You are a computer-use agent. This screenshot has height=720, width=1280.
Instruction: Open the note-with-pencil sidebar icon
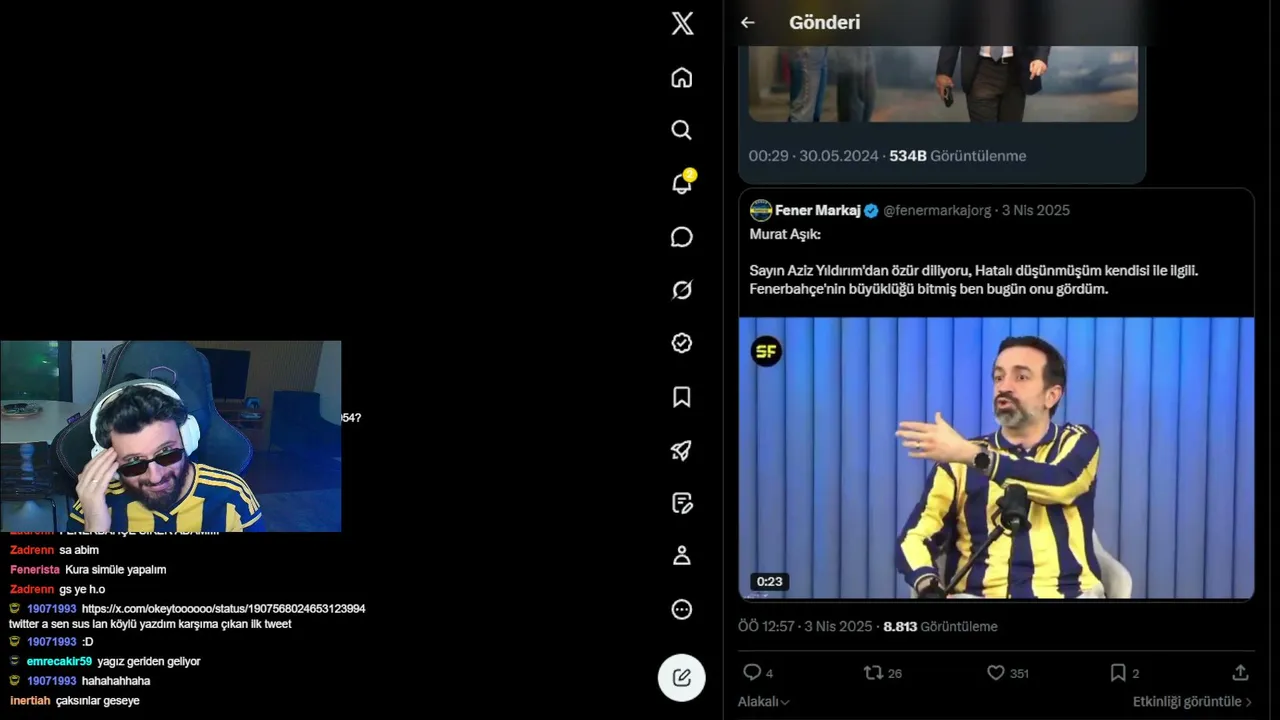click(x=682, y=503)
